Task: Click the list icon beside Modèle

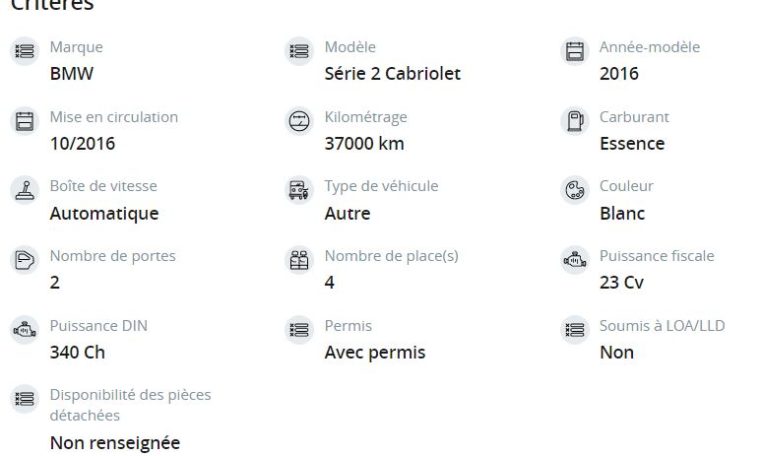Action: coord(299,51)
